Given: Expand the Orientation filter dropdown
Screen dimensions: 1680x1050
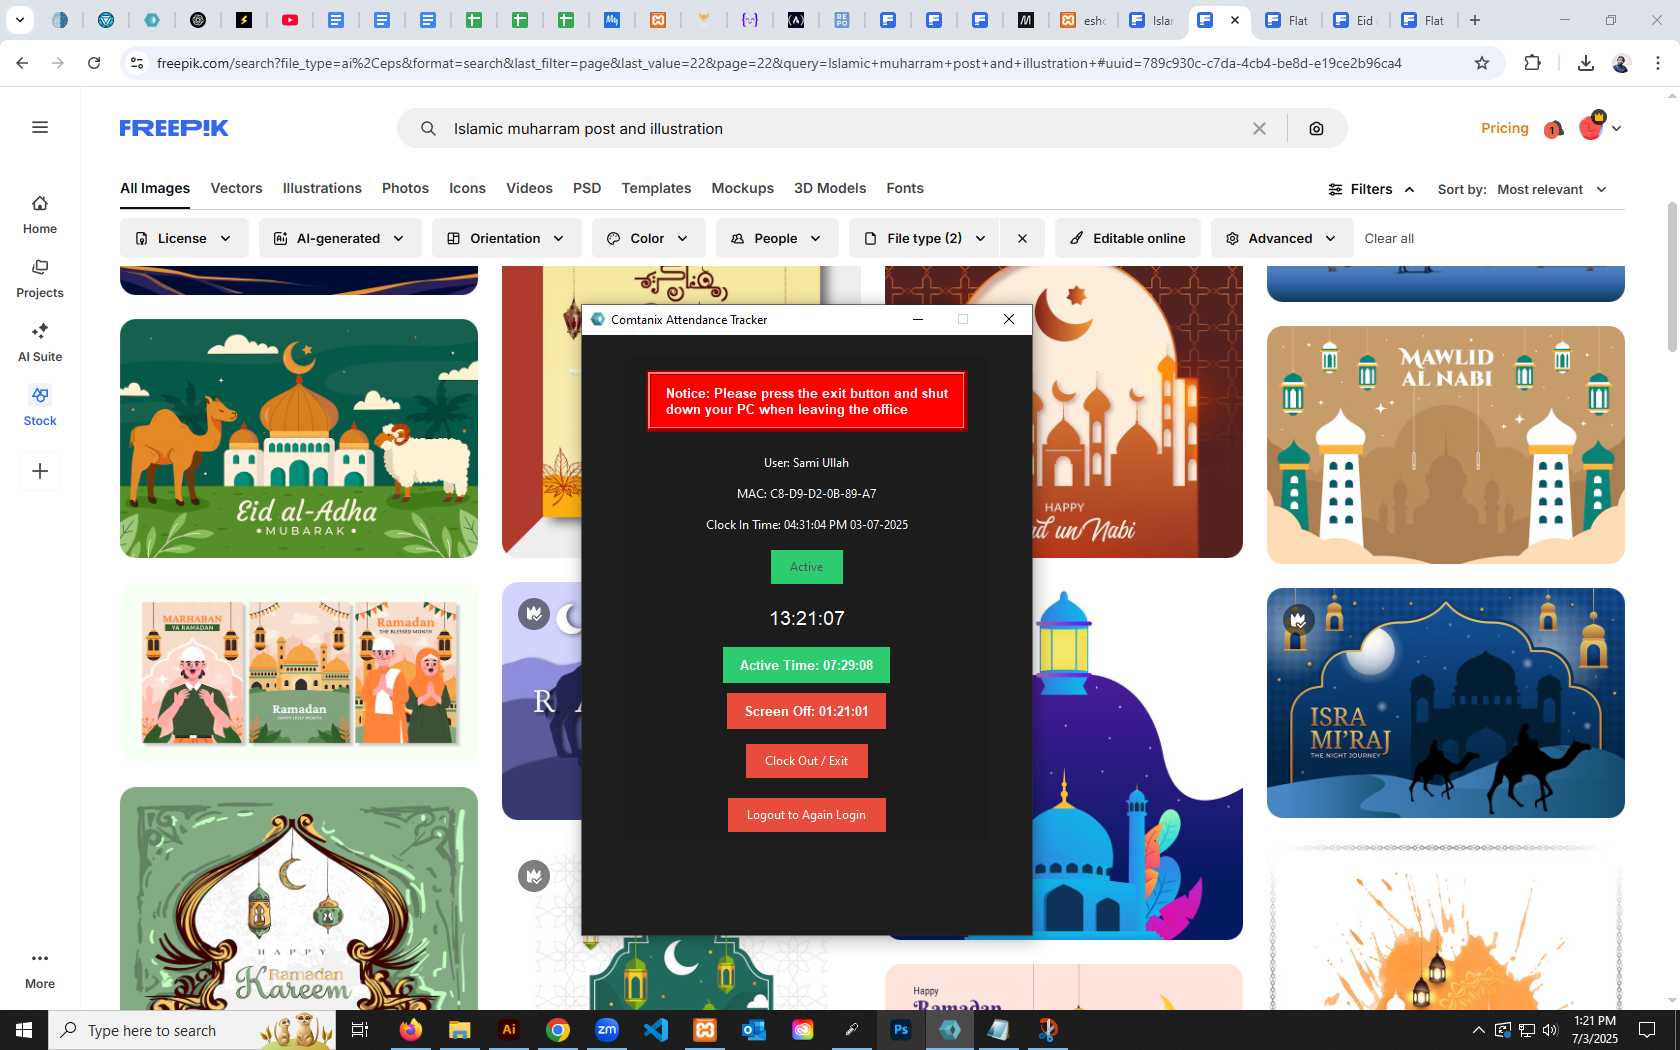Looking at the screenshot, I should click(x=506, y=238).
